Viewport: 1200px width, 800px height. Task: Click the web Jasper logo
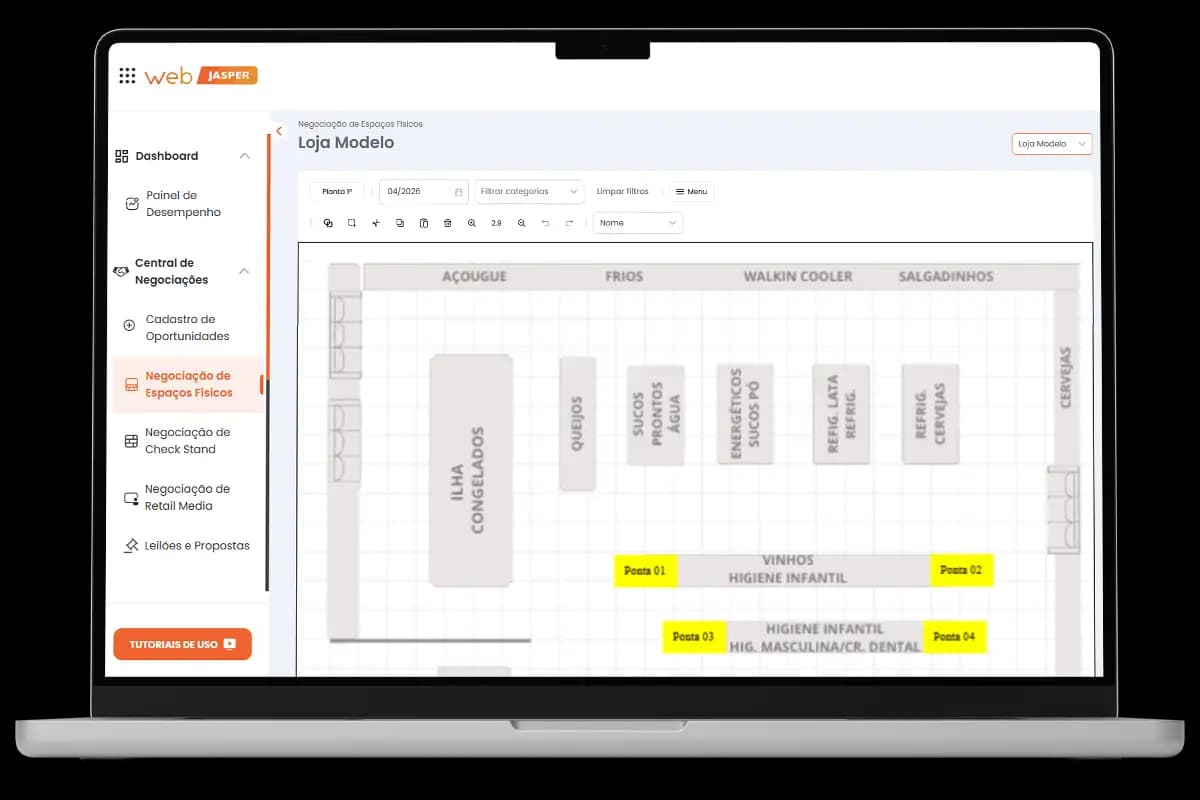click(201, 76)
